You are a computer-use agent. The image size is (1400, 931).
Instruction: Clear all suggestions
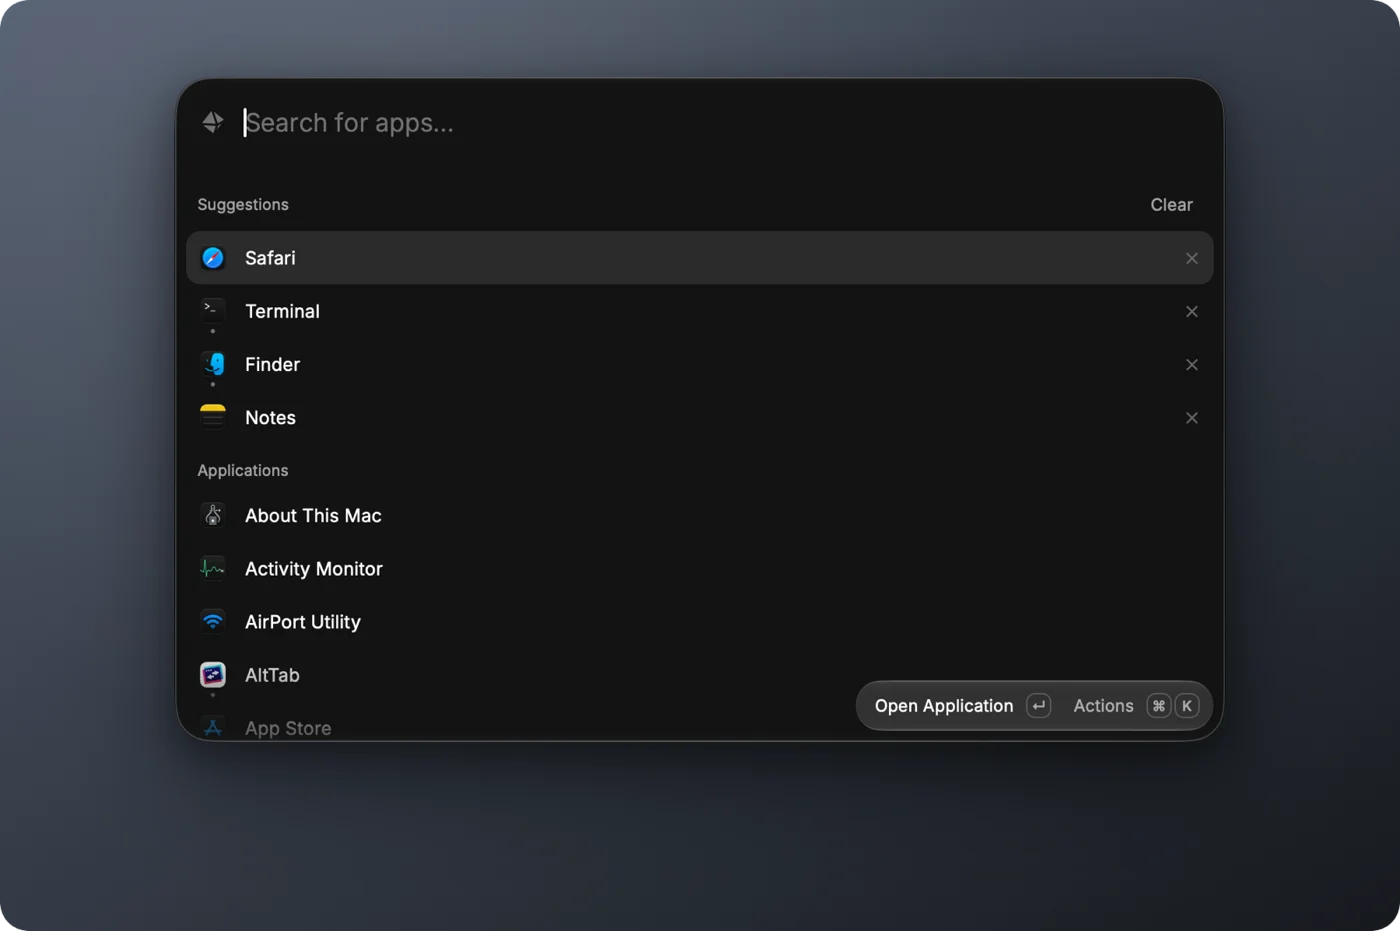click(1171, 205)
